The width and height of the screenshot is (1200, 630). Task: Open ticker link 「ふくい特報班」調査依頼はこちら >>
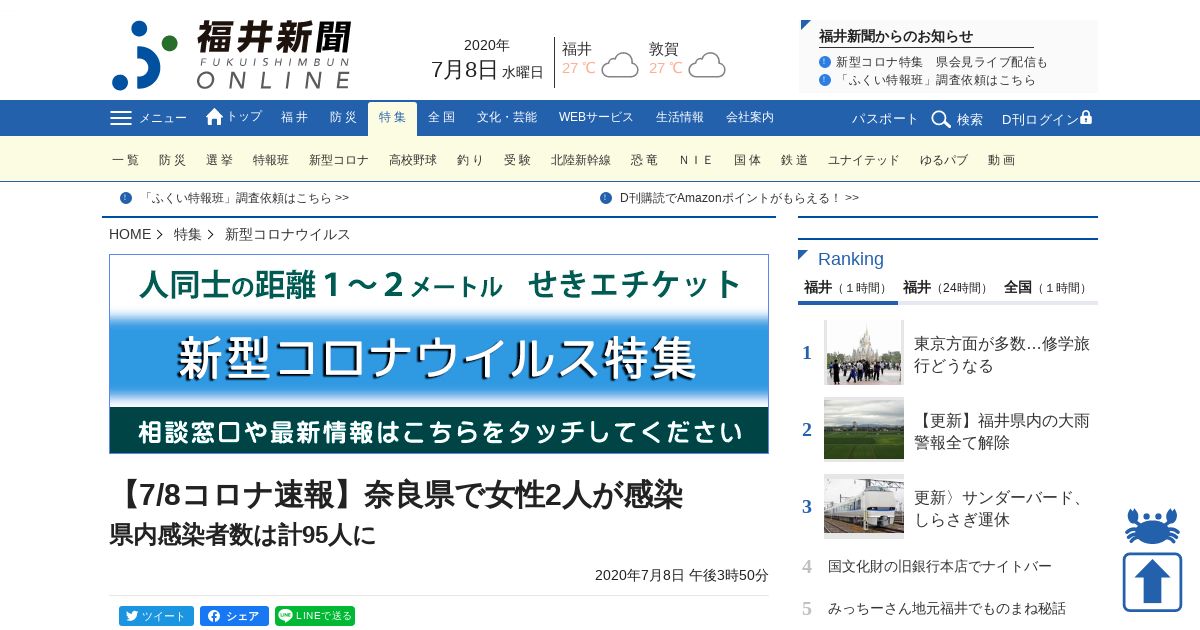tap(244, 198)
